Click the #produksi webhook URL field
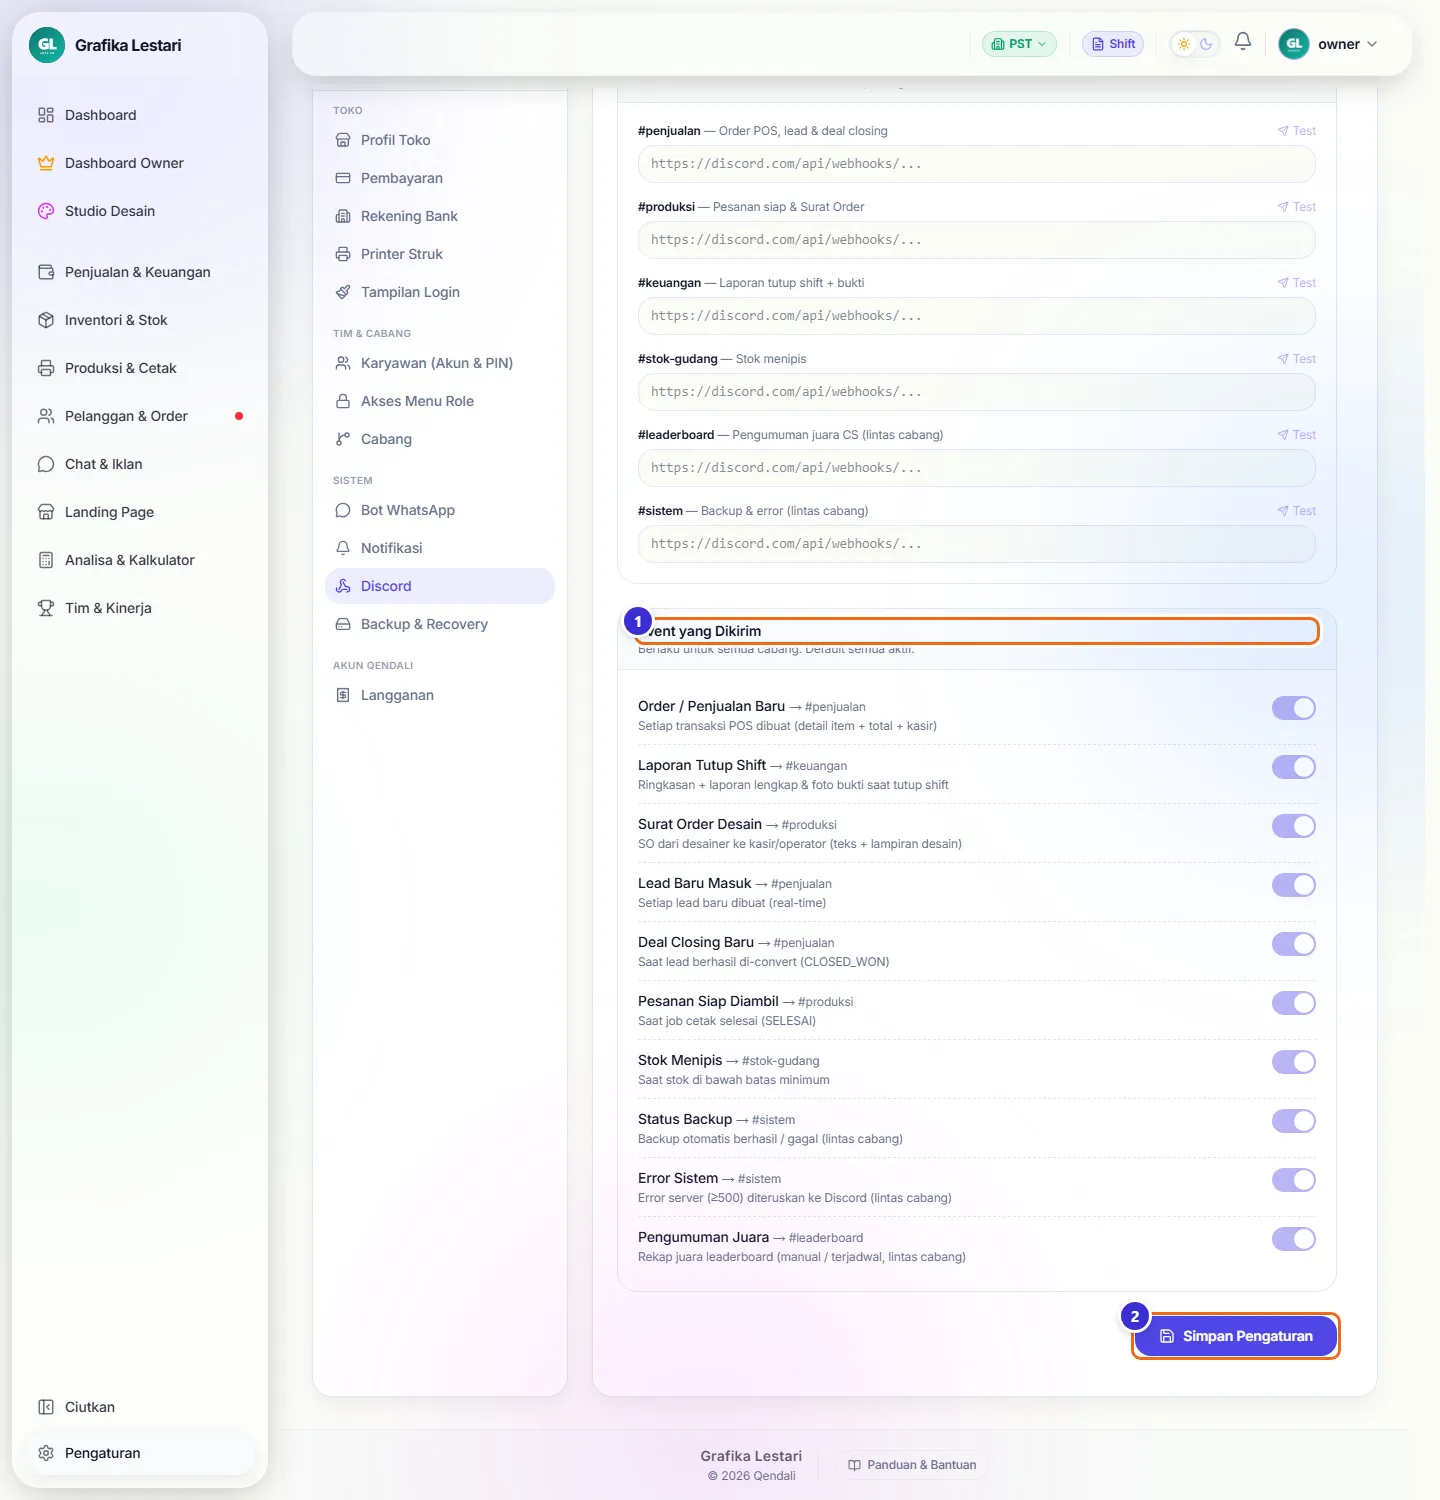This screenshot has height=1500, width=1440. click(977, 240)
